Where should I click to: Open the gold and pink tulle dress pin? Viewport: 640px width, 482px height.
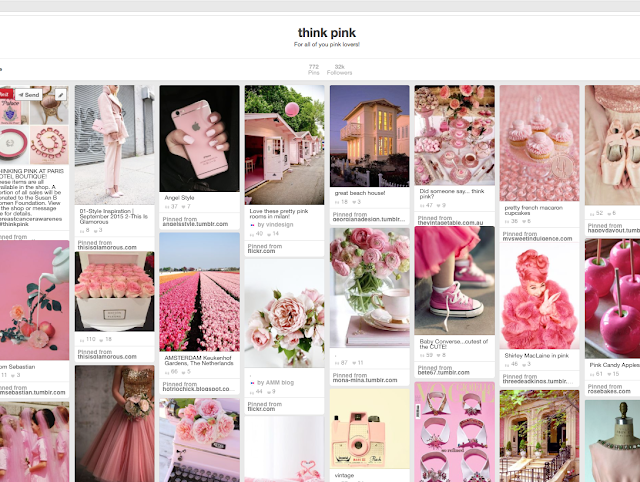pos(115,424)
